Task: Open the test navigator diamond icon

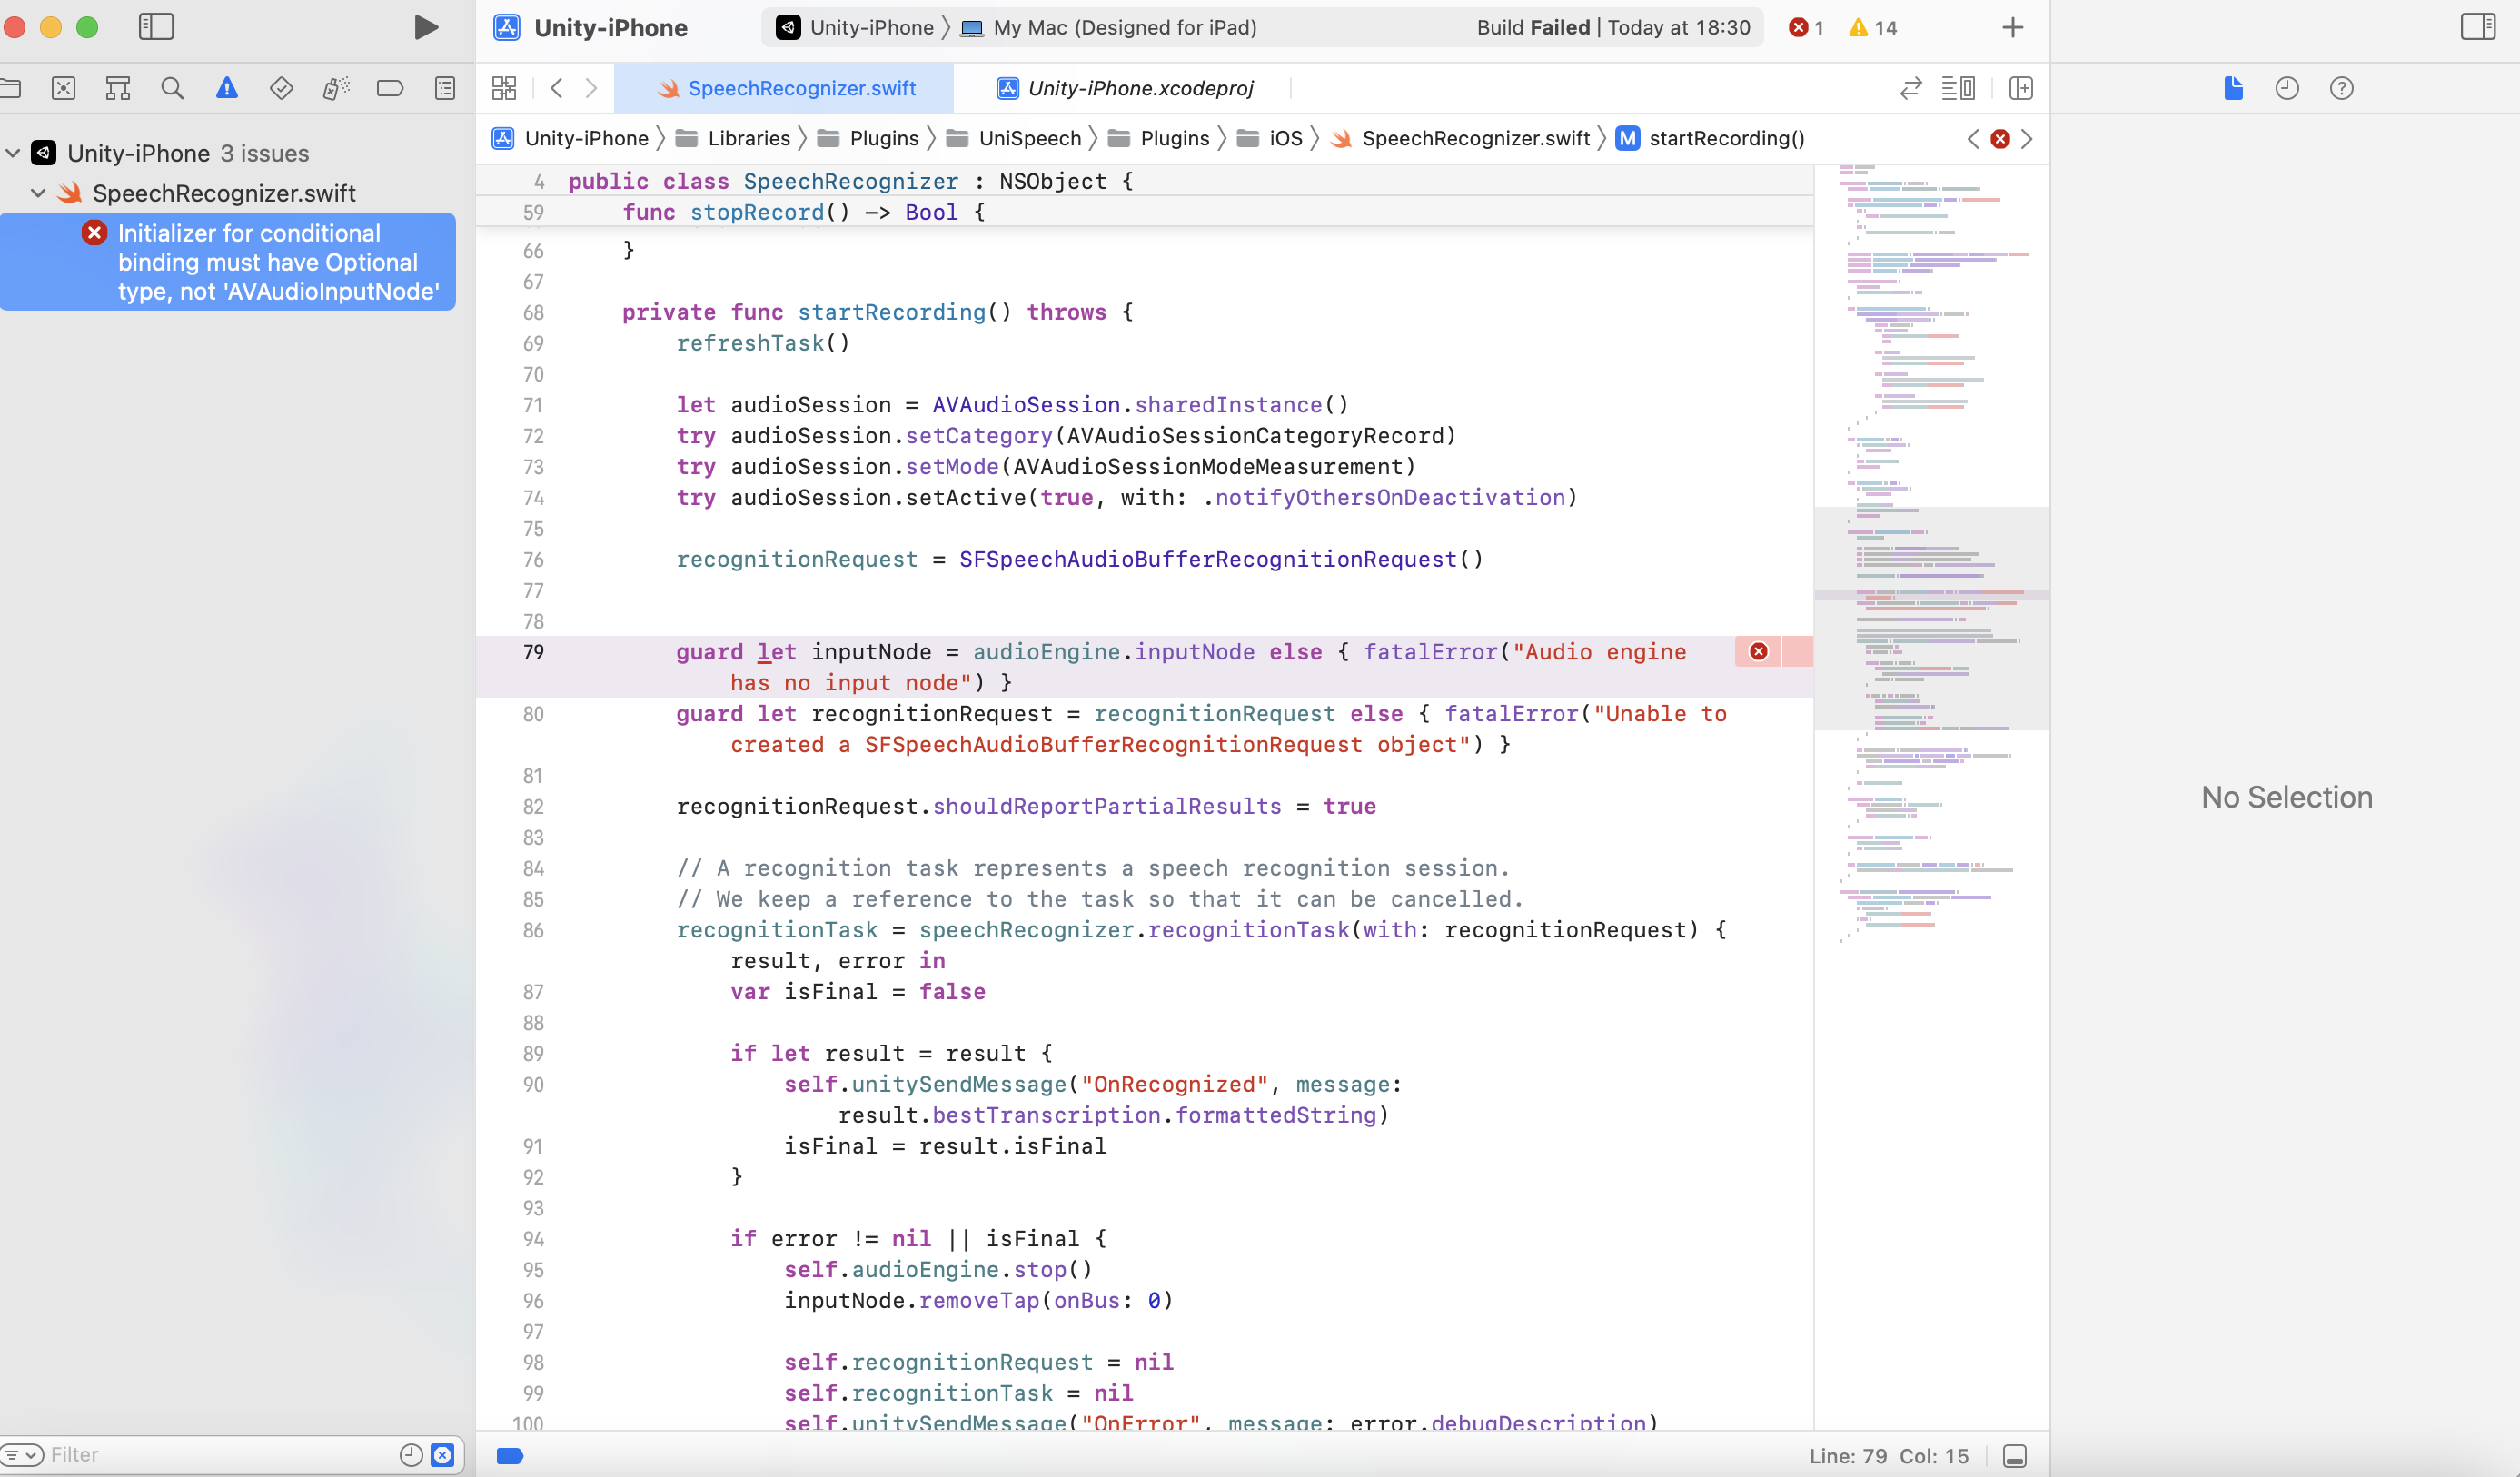Action: [x=281, y=89]
